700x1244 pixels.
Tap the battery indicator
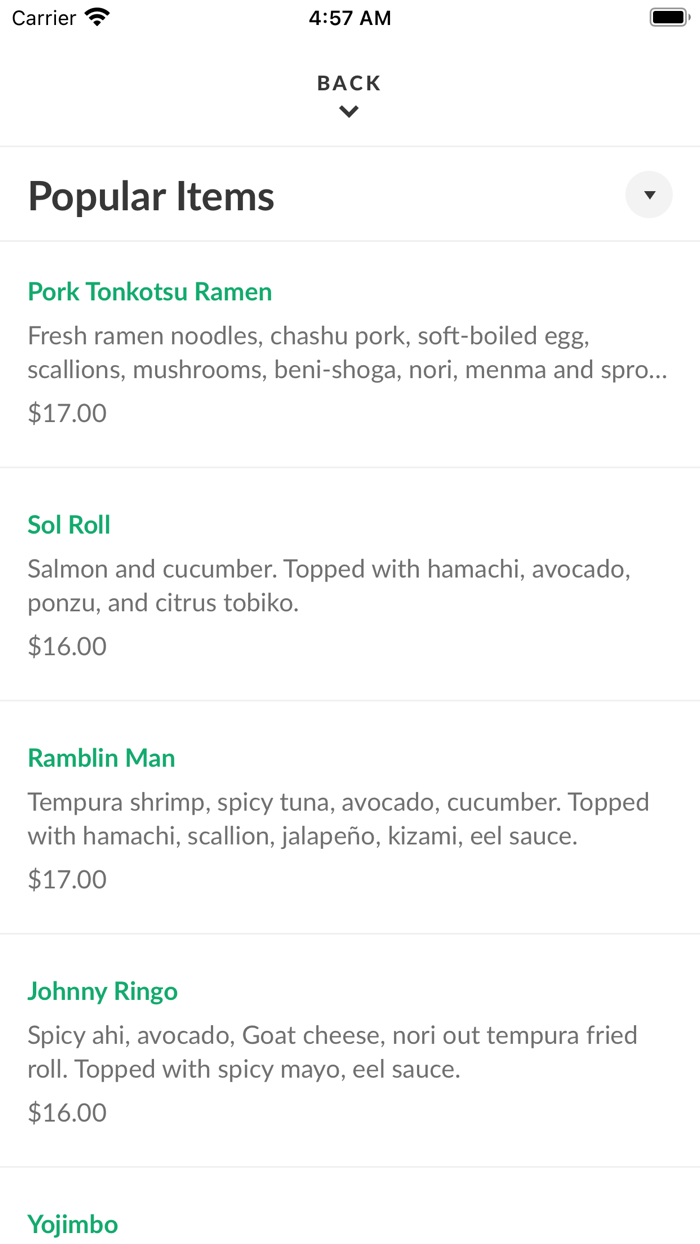click(667, 16)
